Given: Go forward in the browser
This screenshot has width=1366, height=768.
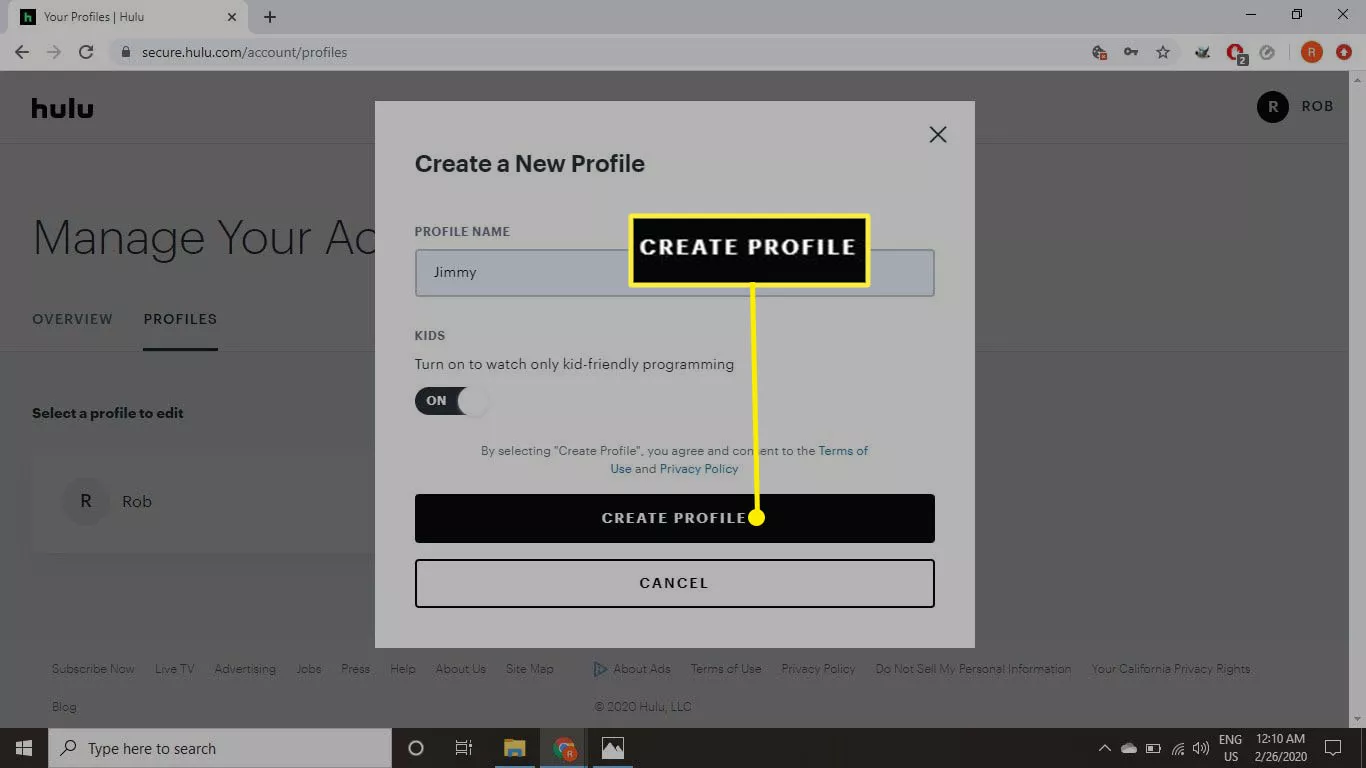Looking at the screenshot, I should point(54,52).
